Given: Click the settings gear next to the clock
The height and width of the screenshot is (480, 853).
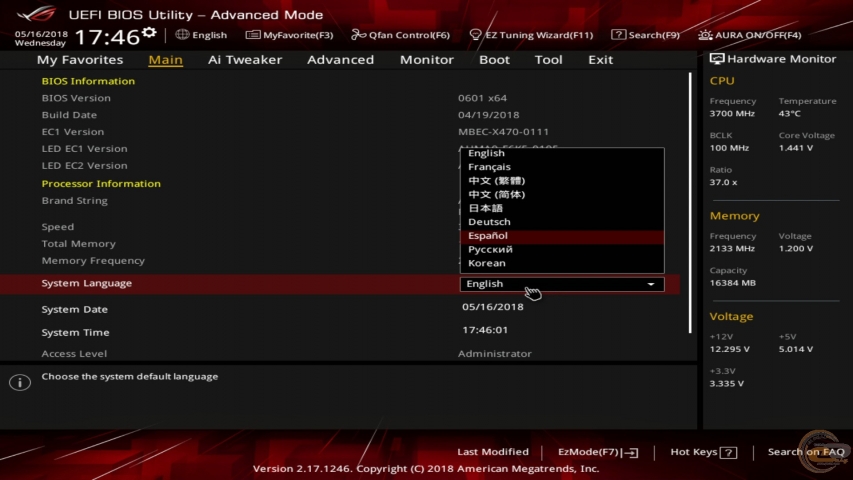Looking at the screenshot, I should [149, 33].
